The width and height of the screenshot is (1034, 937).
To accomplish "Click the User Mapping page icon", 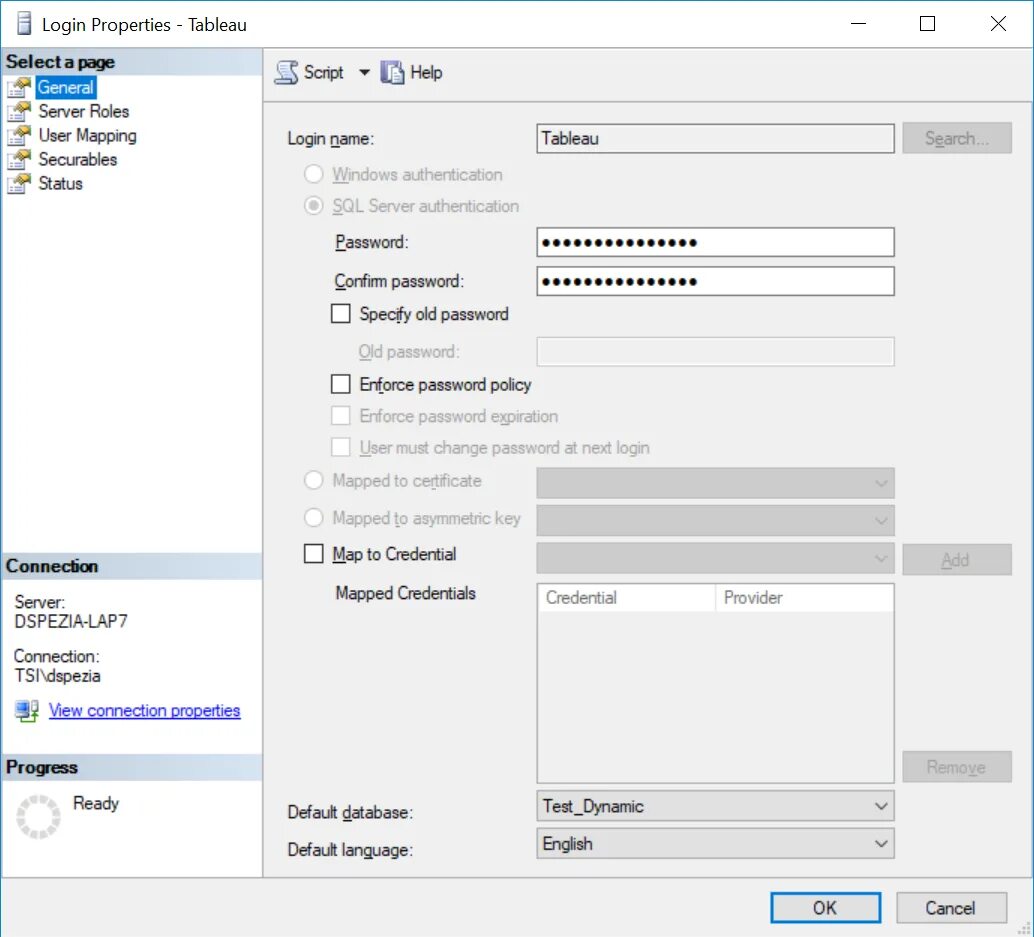I will click(x=19, y=135).
